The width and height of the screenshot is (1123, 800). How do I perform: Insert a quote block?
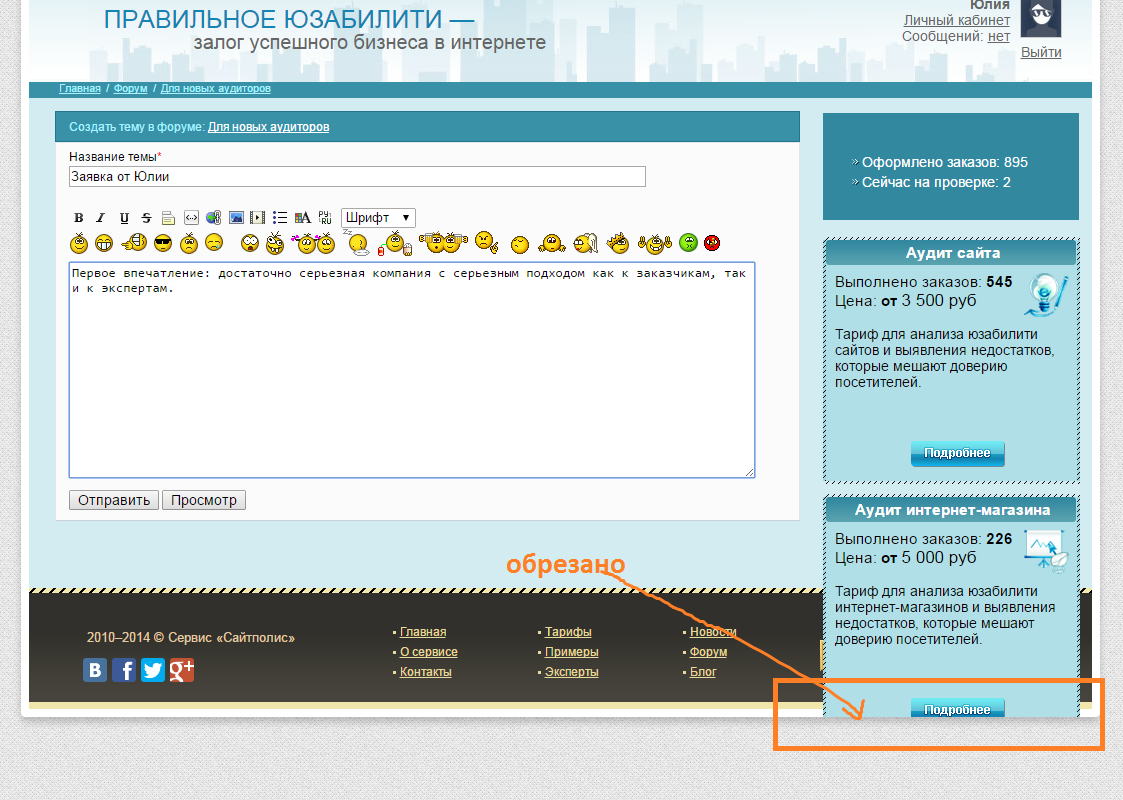(x=168, y=218)
